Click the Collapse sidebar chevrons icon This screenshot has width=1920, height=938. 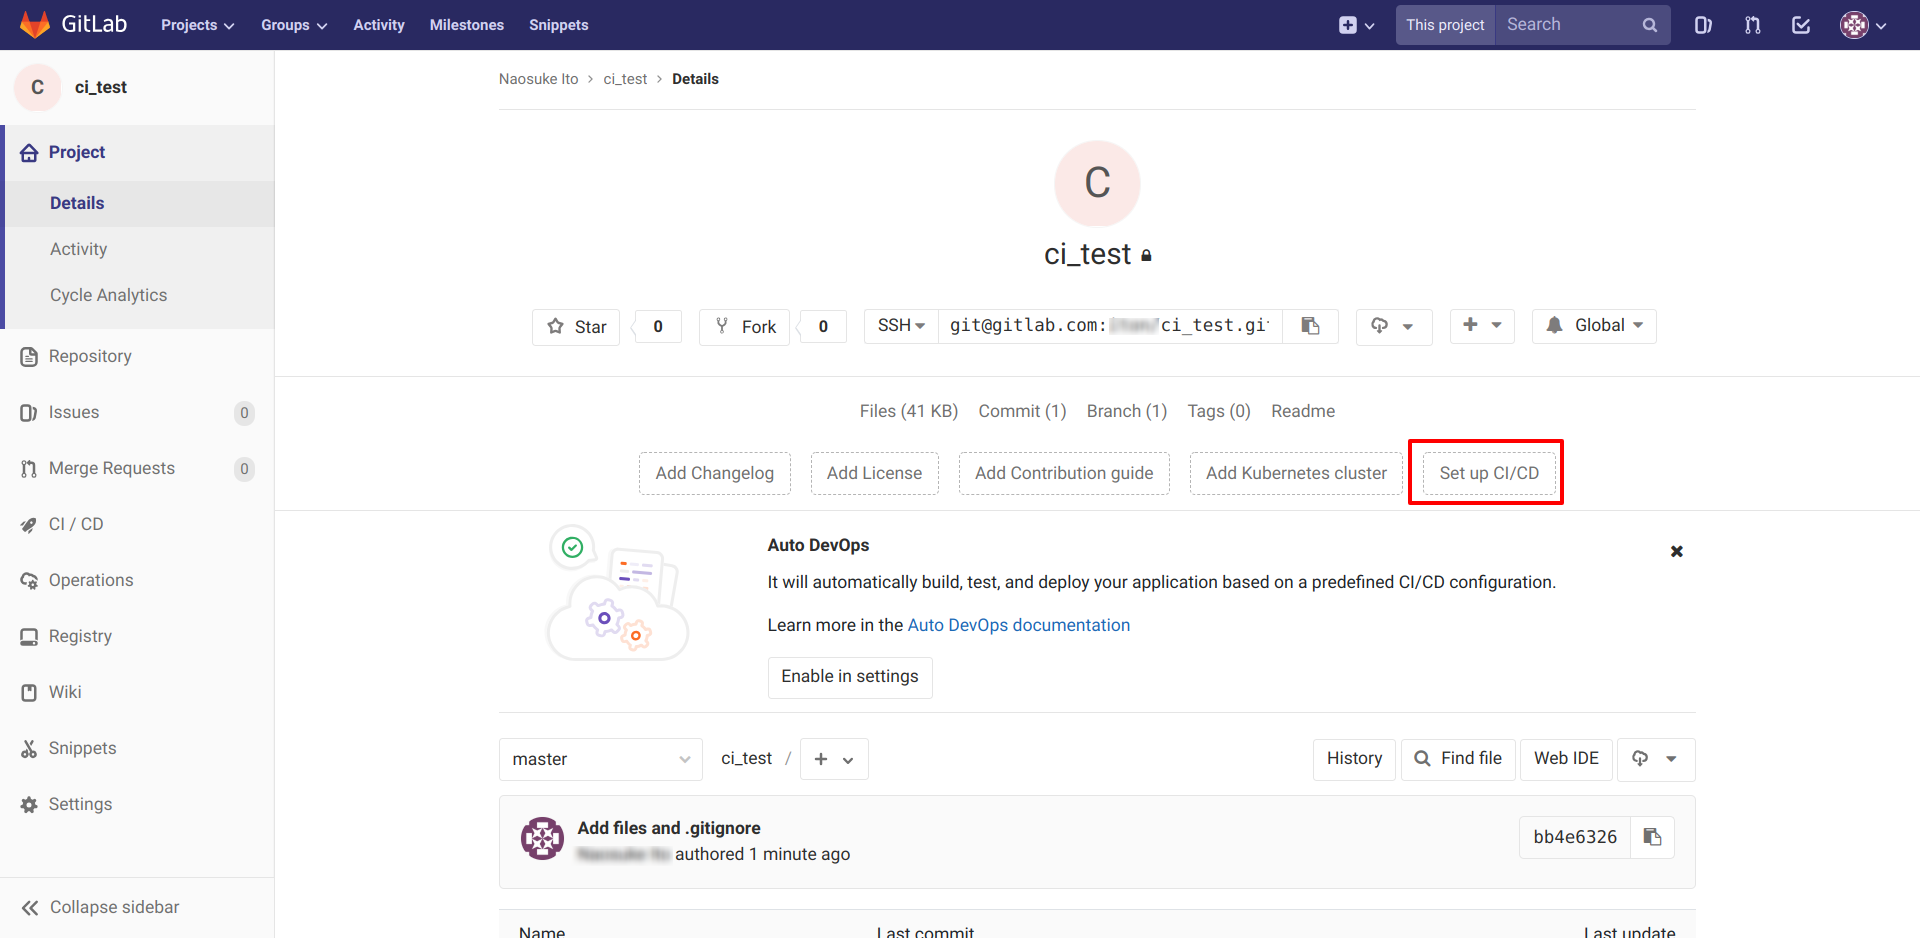tap(30, 907)
